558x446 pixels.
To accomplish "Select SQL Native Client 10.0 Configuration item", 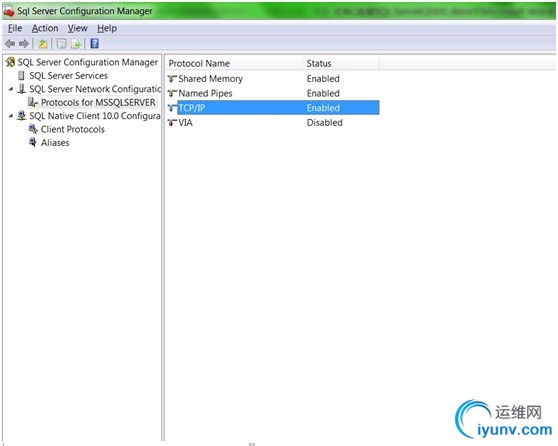I will coord(95,116).
